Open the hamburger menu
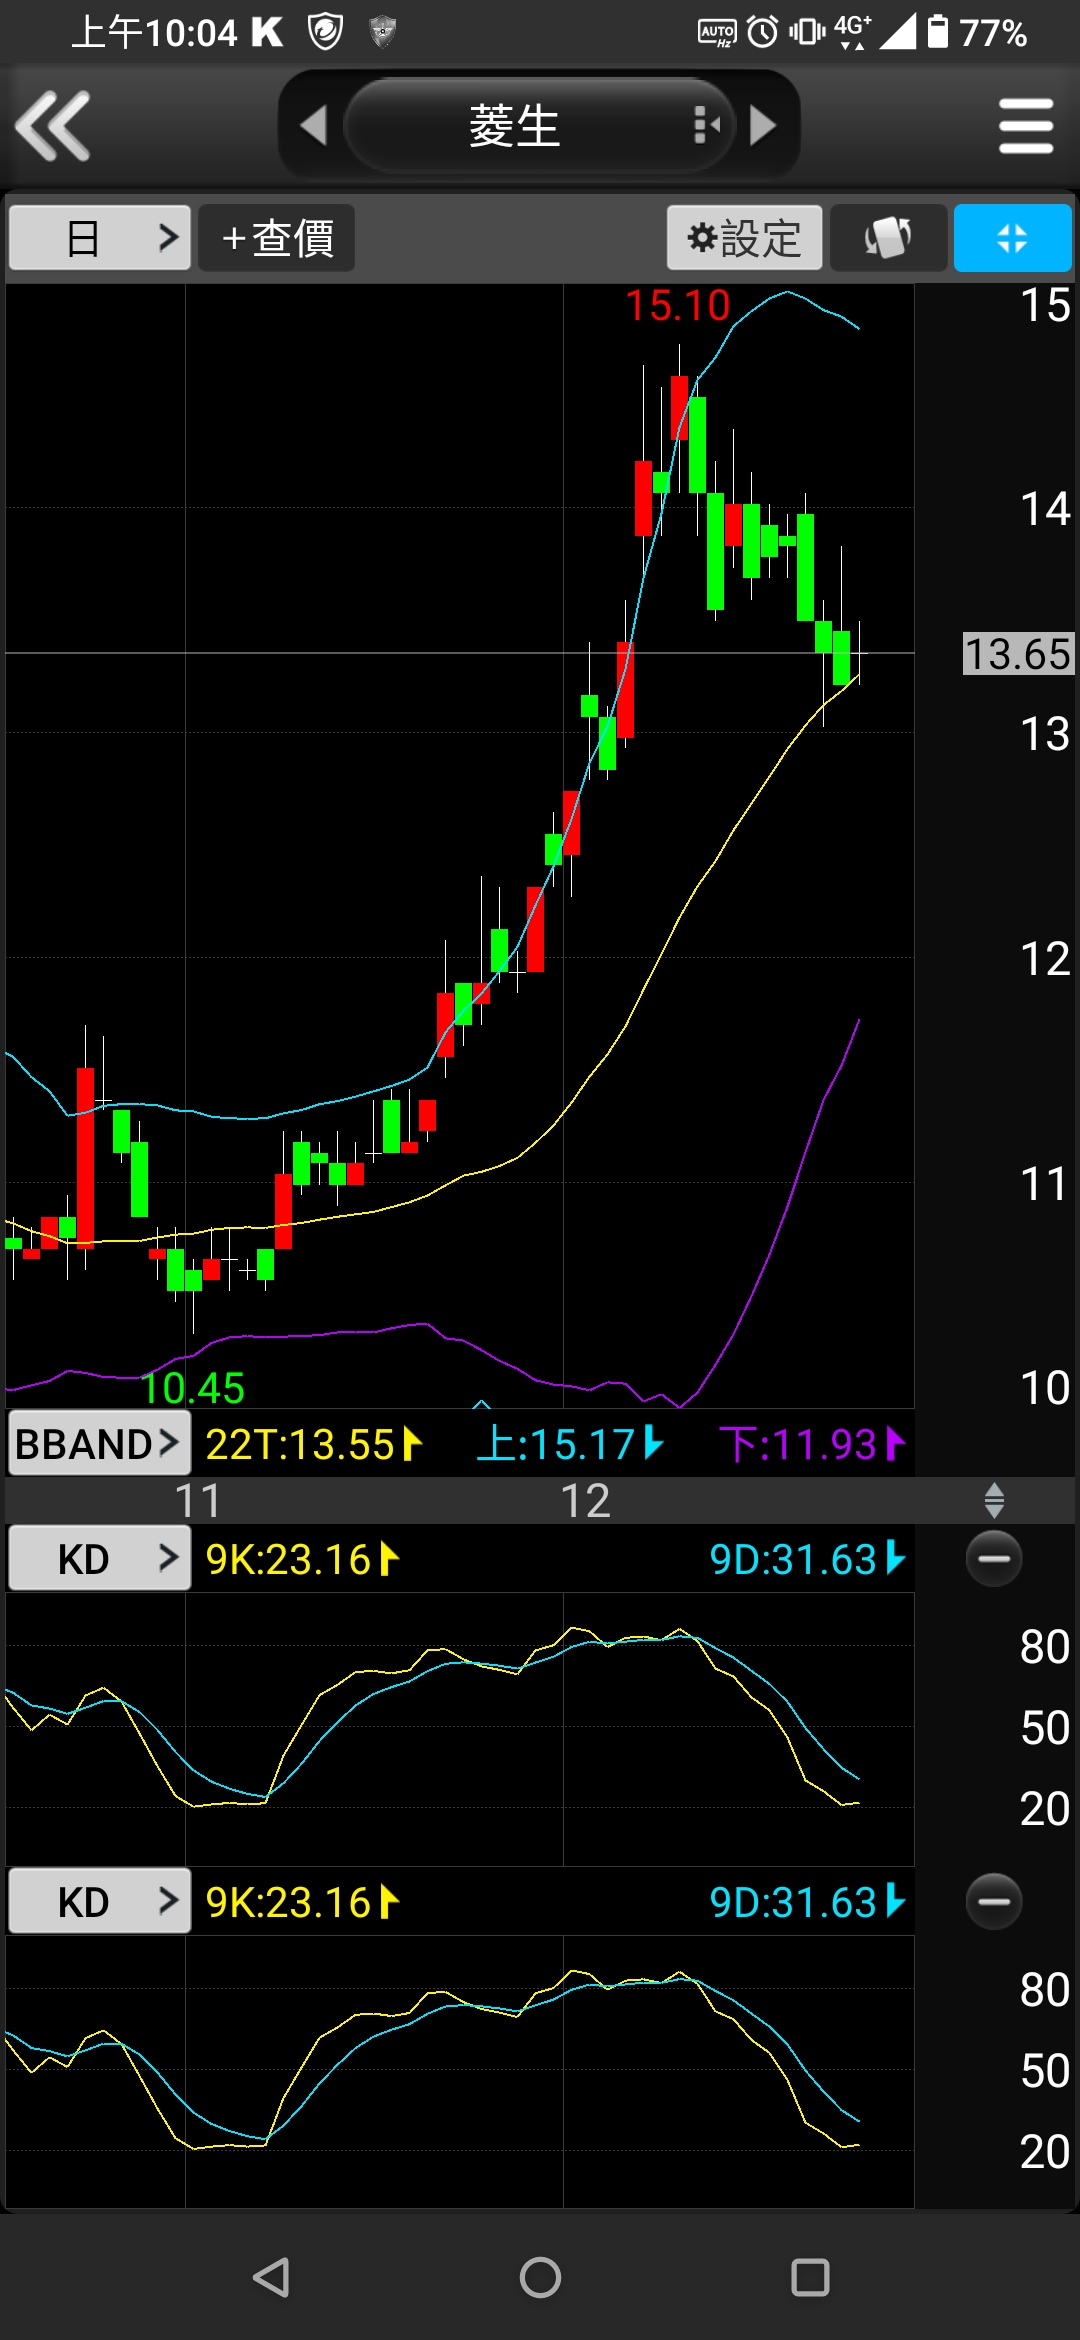1080x2340 pixels. (x=1026, y=126)
